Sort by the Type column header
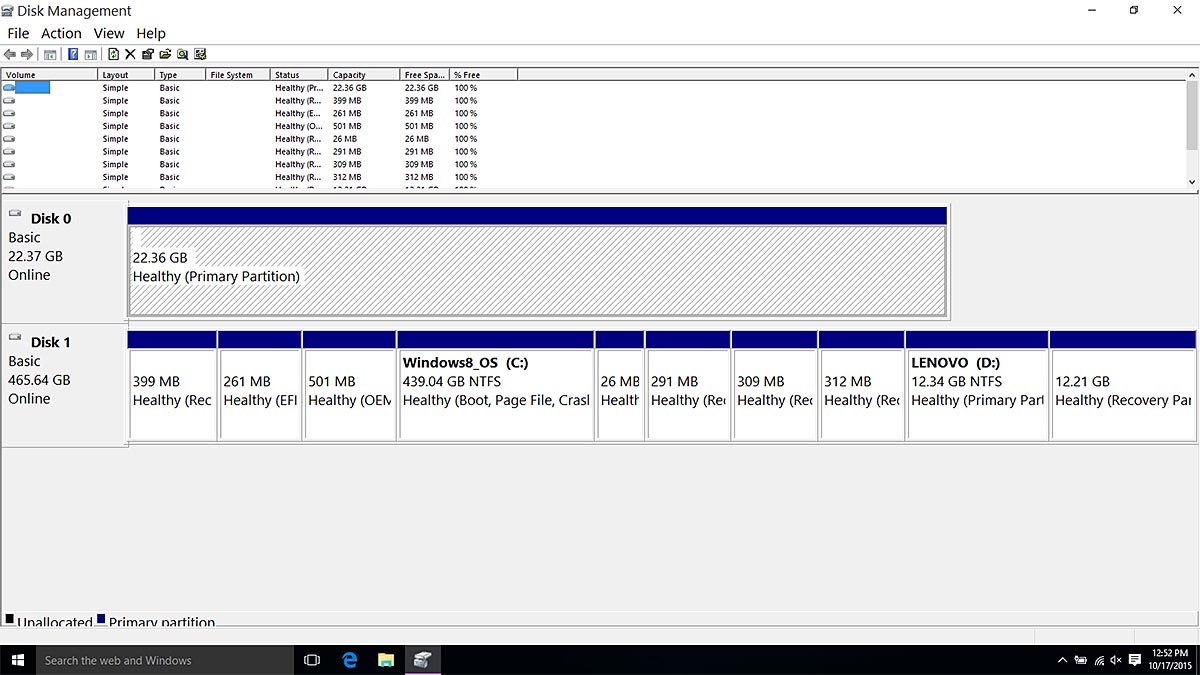 point(180,75)
